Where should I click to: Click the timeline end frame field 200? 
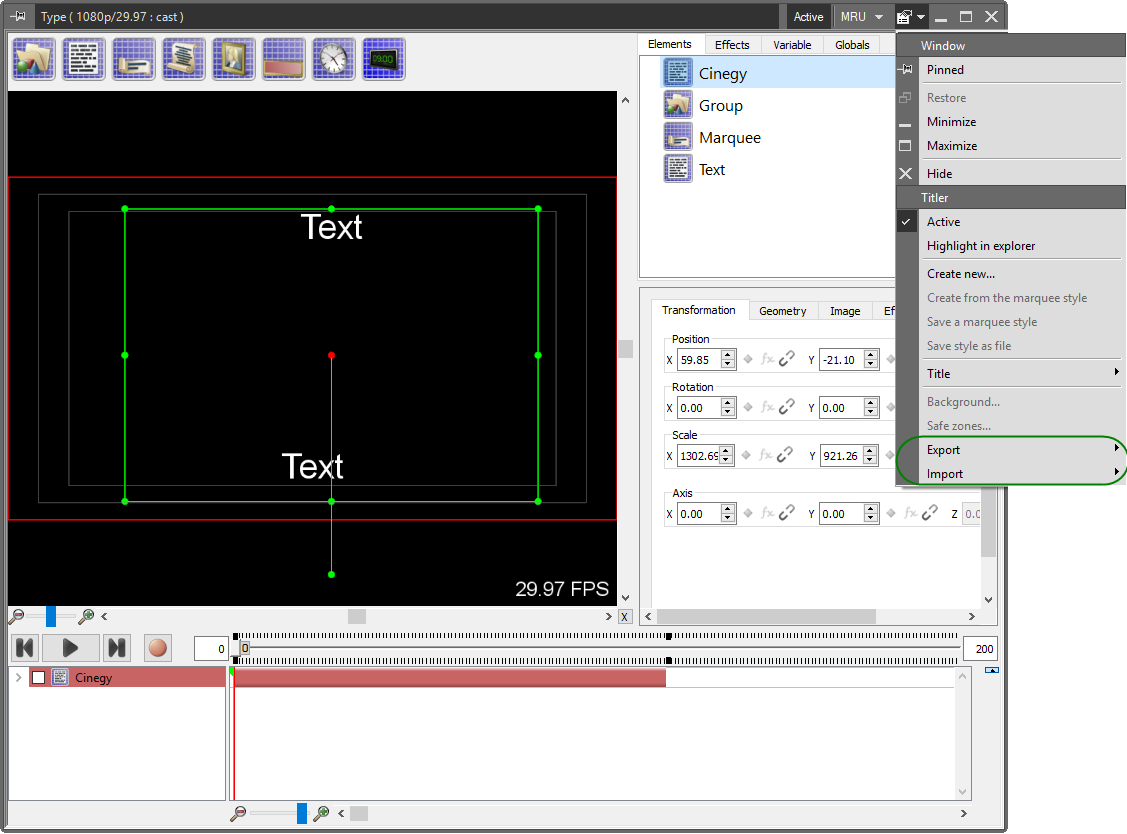980,649
